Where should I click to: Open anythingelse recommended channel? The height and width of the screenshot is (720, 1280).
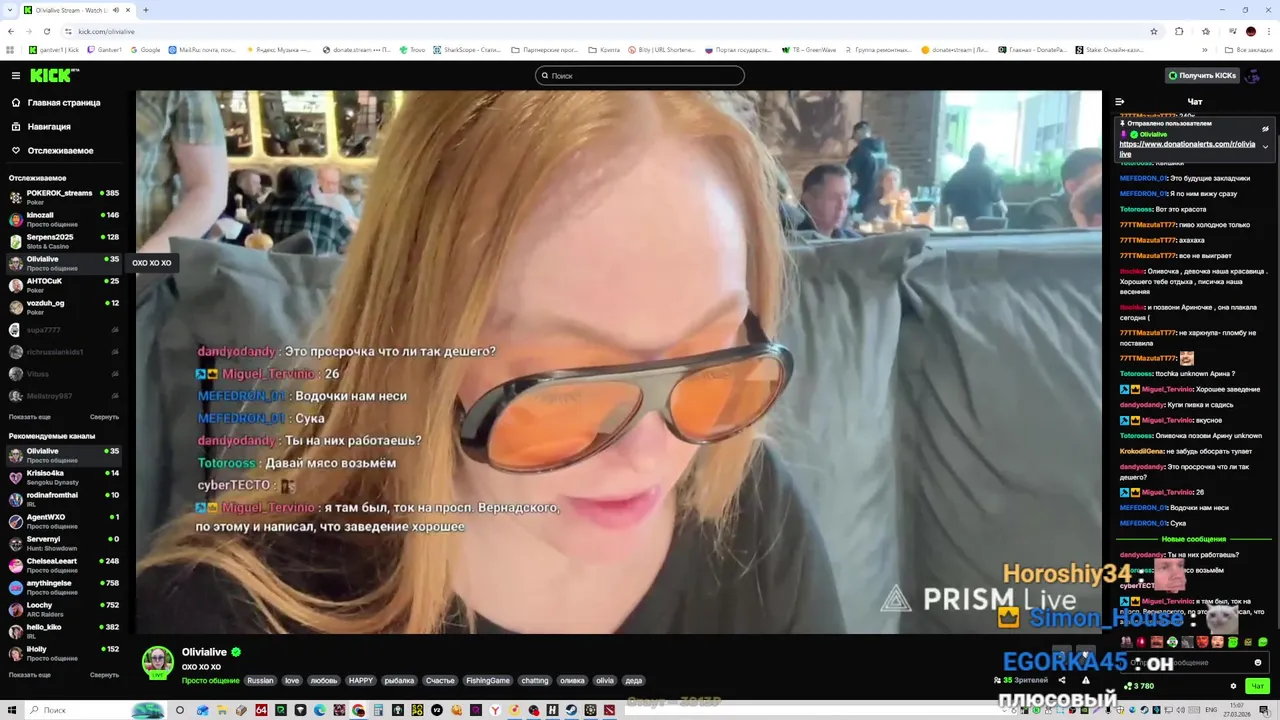[63, 587]
